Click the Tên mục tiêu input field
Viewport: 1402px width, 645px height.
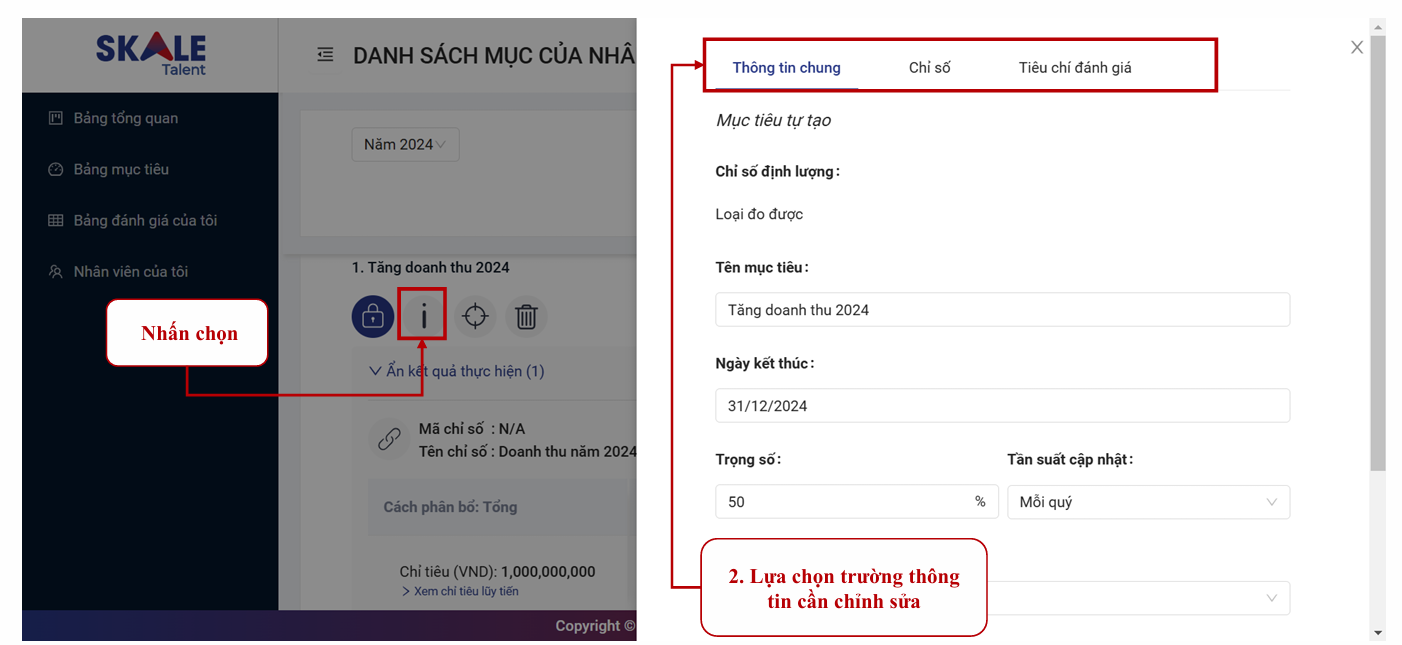tap(1002, 310)
